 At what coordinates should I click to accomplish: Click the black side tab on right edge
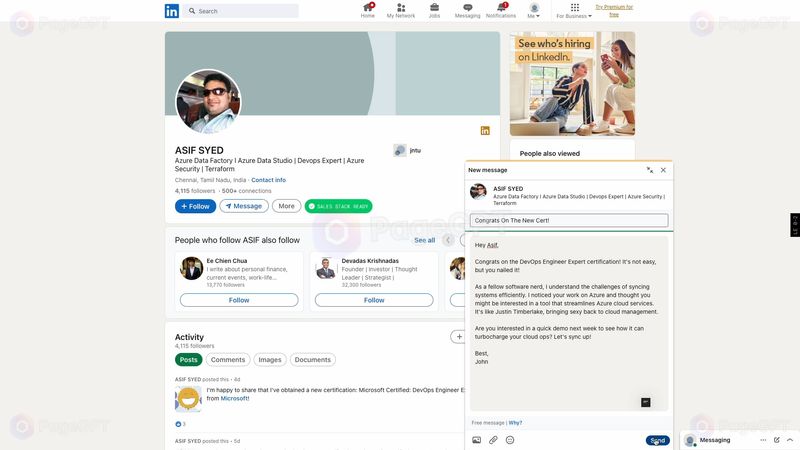pyautogui.click(x=795, y=225)
